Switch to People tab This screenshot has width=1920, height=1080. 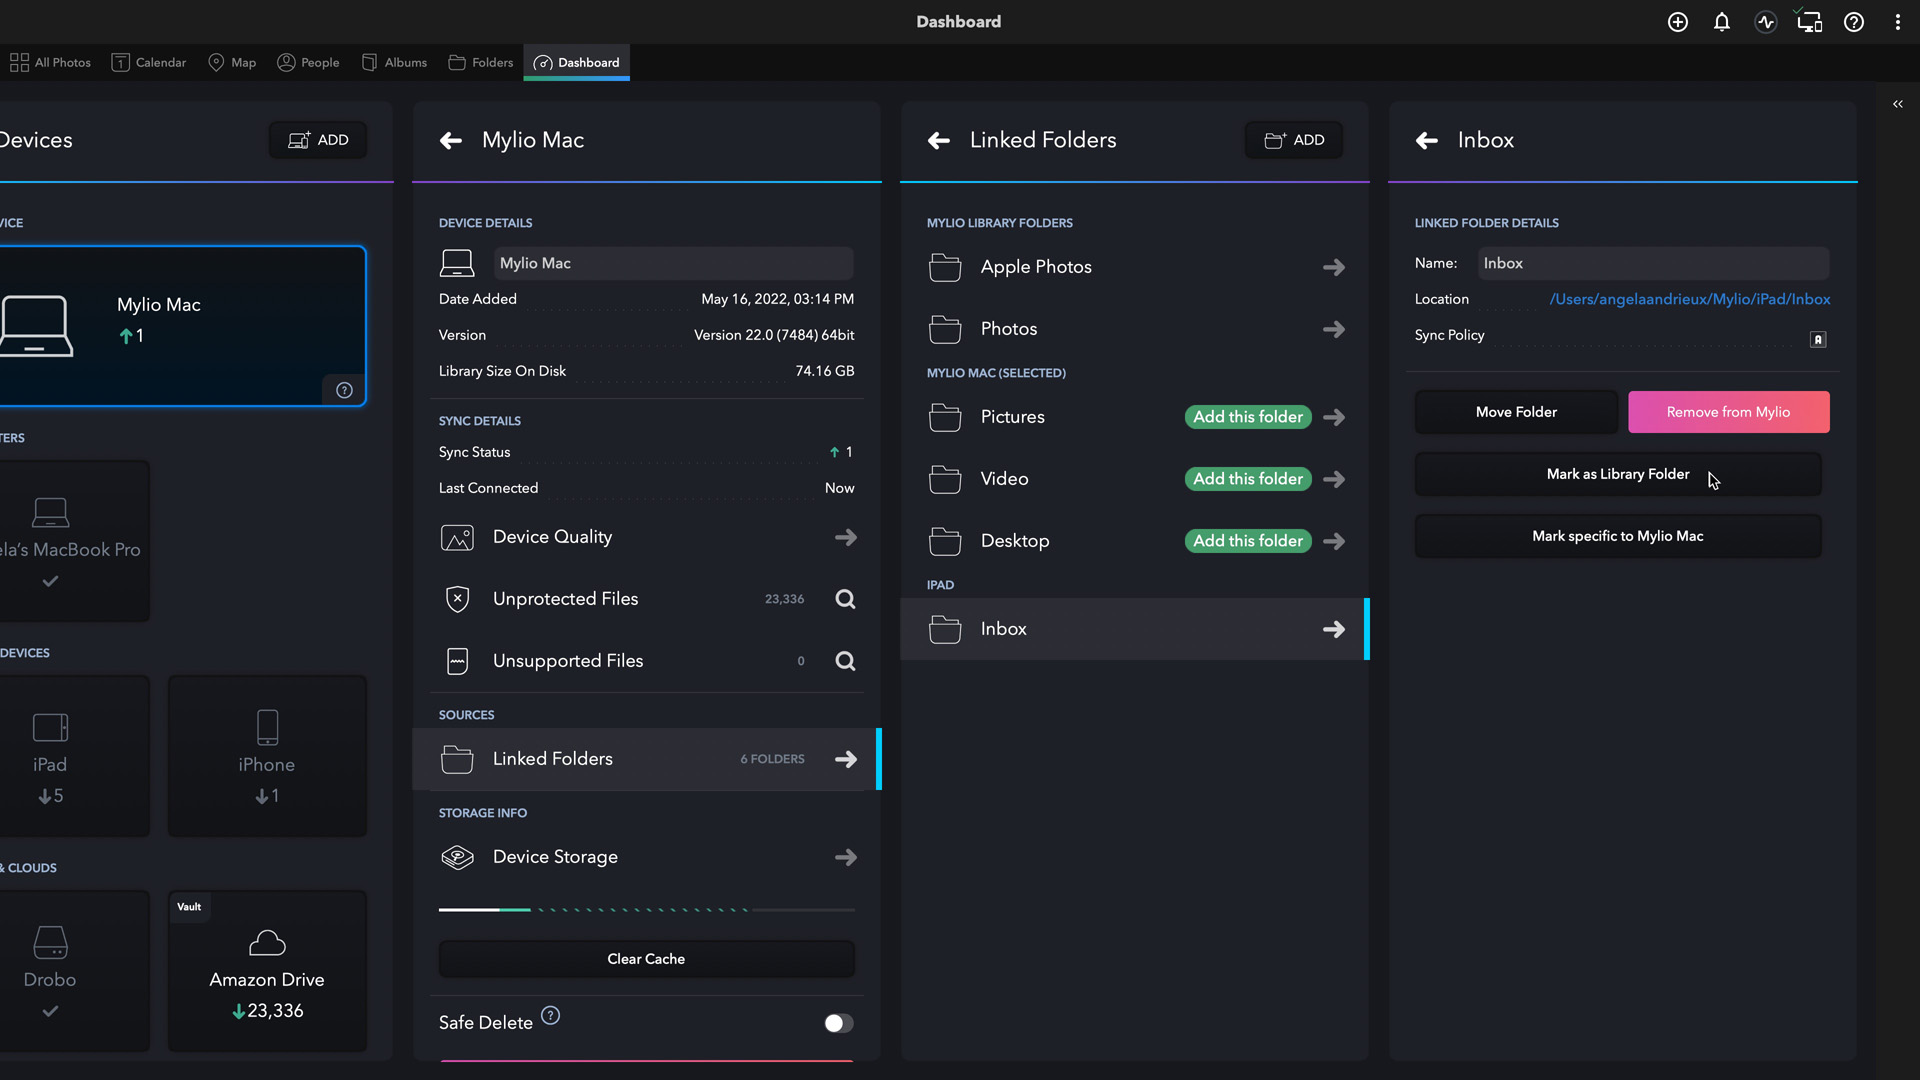click(x=308, y=62)
